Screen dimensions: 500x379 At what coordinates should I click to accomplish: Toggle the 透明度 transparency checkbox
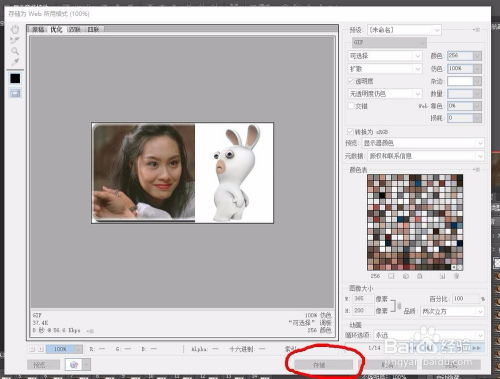tap(351, 81)
